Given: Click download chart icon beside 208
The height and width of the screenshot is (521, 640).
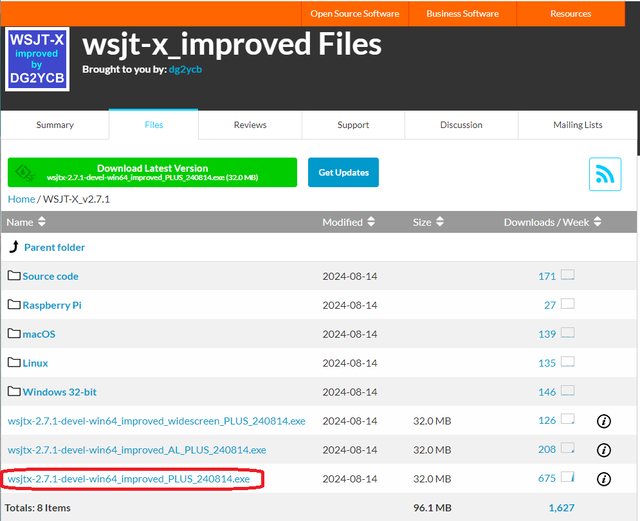Looking at the screenshot, I should (567, 448).
